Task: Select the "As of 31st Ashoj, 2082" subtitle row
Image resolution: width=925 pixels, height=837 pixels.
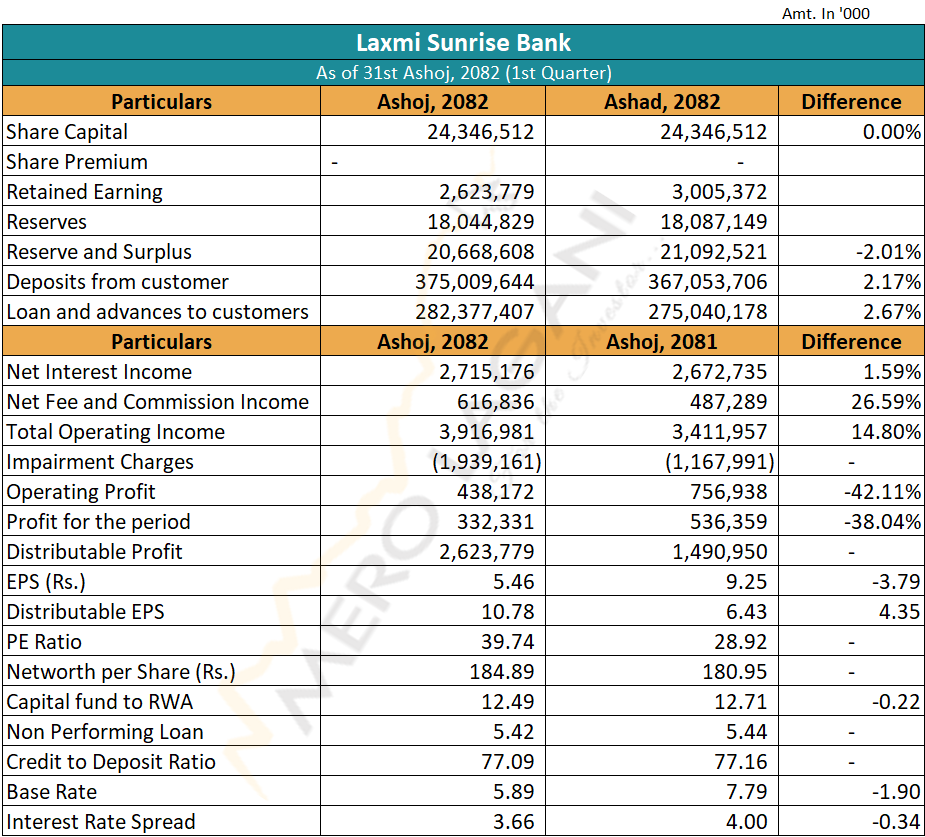Action: pos(463,73)
